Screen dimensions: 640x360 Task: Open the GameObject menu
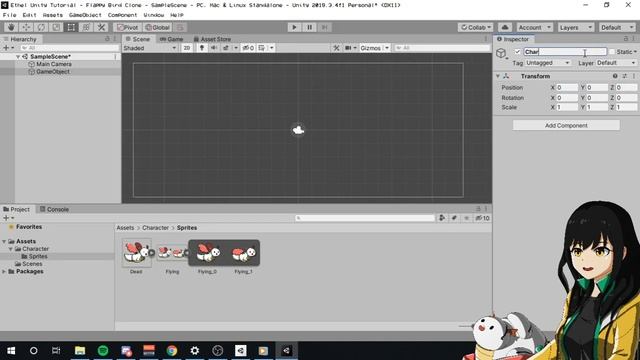(x=85, y=15)
